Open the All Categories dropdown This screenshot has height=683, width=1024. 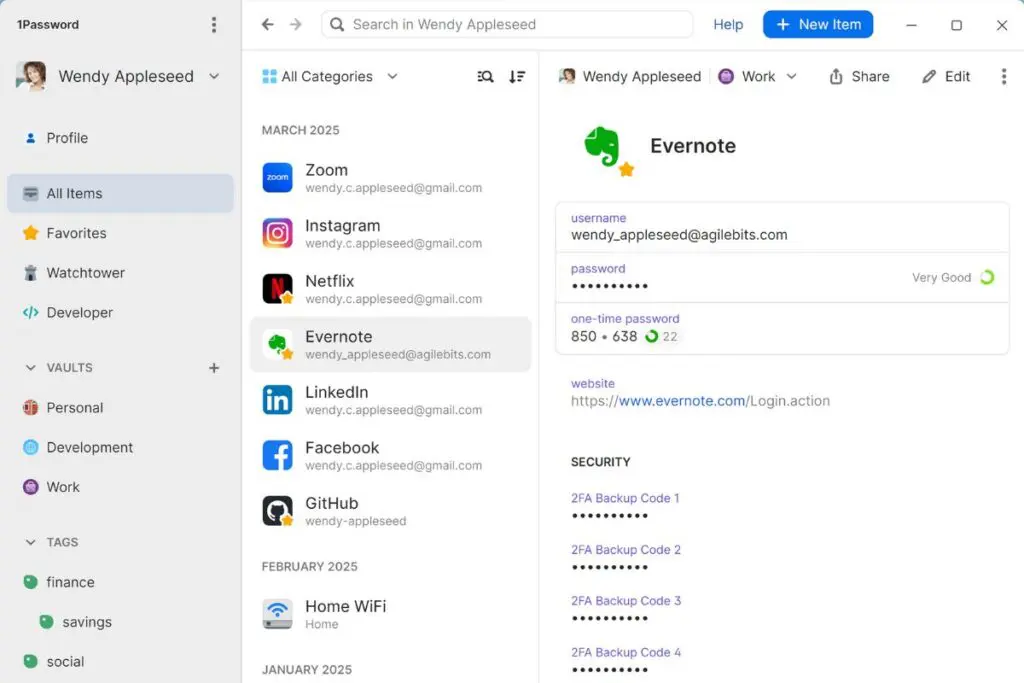tap(330, 76)
